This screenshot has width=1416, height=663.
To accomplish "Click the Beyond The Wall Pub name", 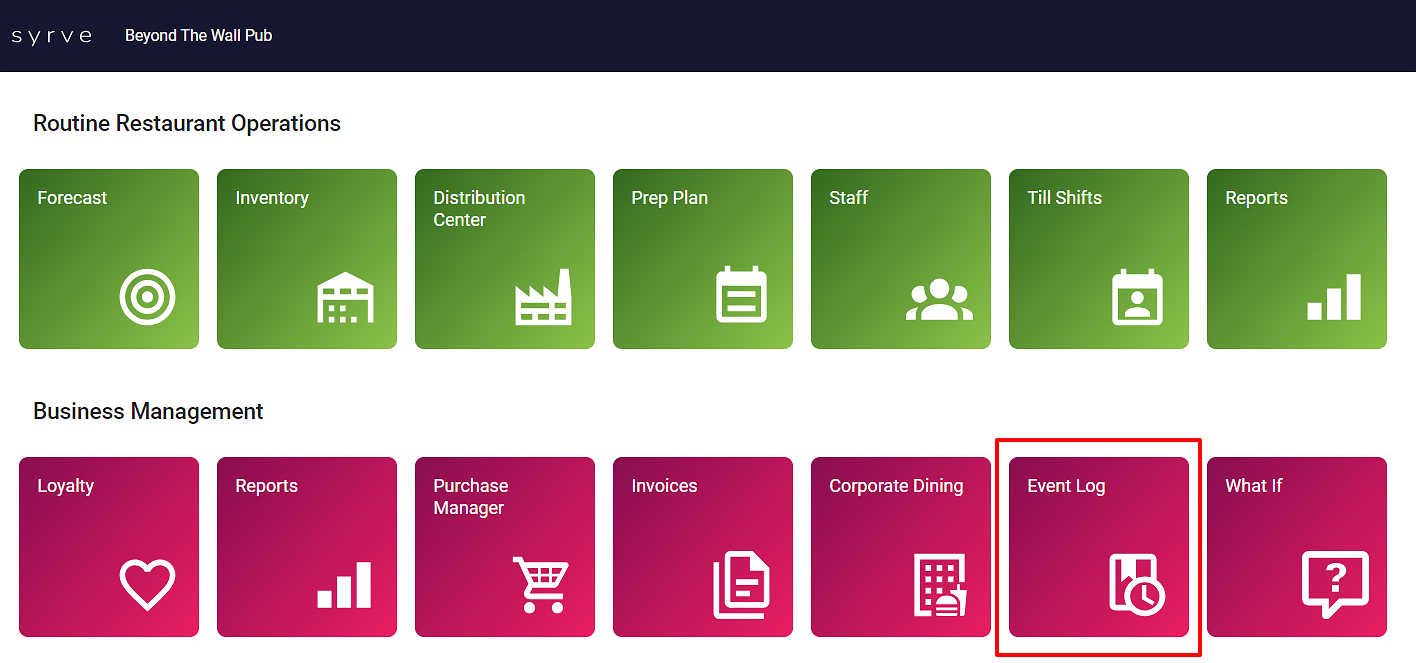I will click(x=198, y=36).
